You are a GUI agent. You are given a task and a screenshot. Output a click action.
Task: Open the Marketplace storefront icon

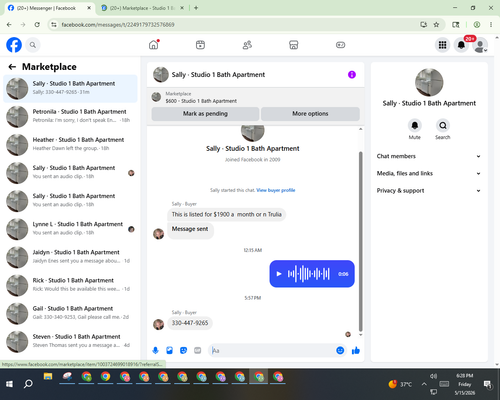tap(294, 45)
